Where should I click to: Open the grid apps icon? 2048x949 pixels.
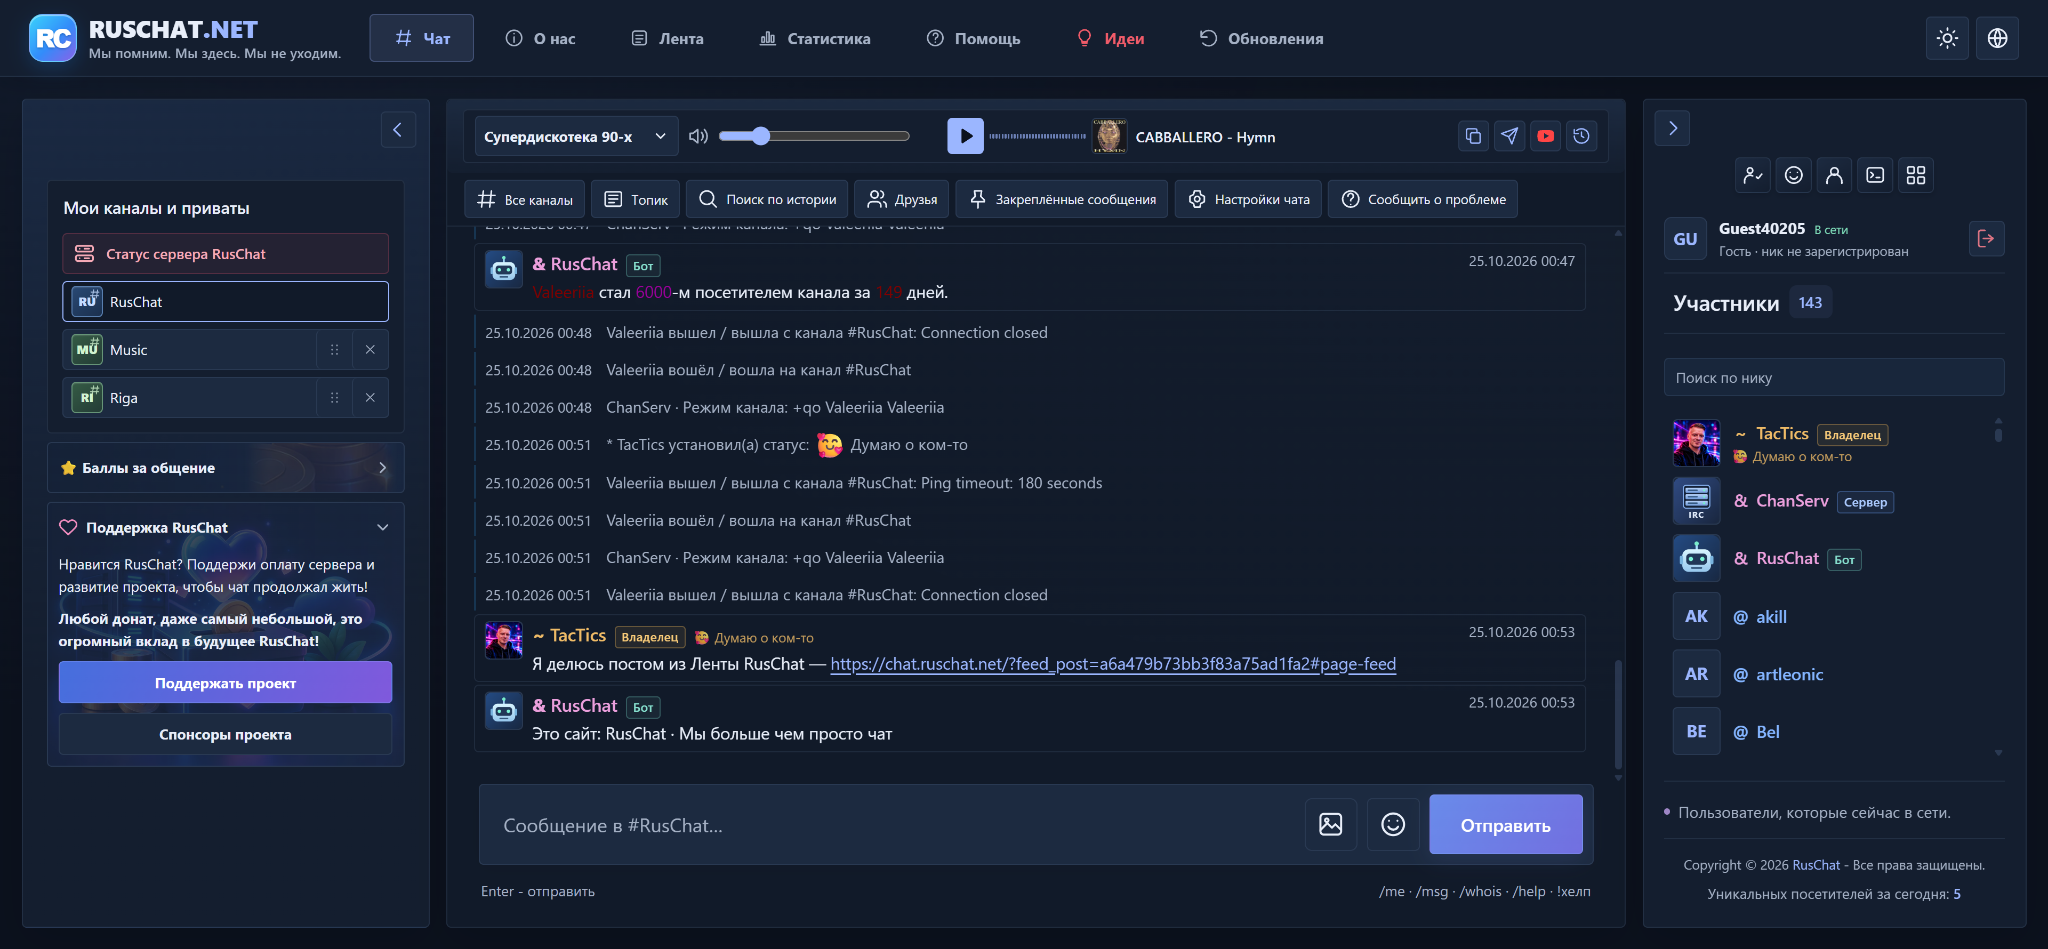(1916, 175)
